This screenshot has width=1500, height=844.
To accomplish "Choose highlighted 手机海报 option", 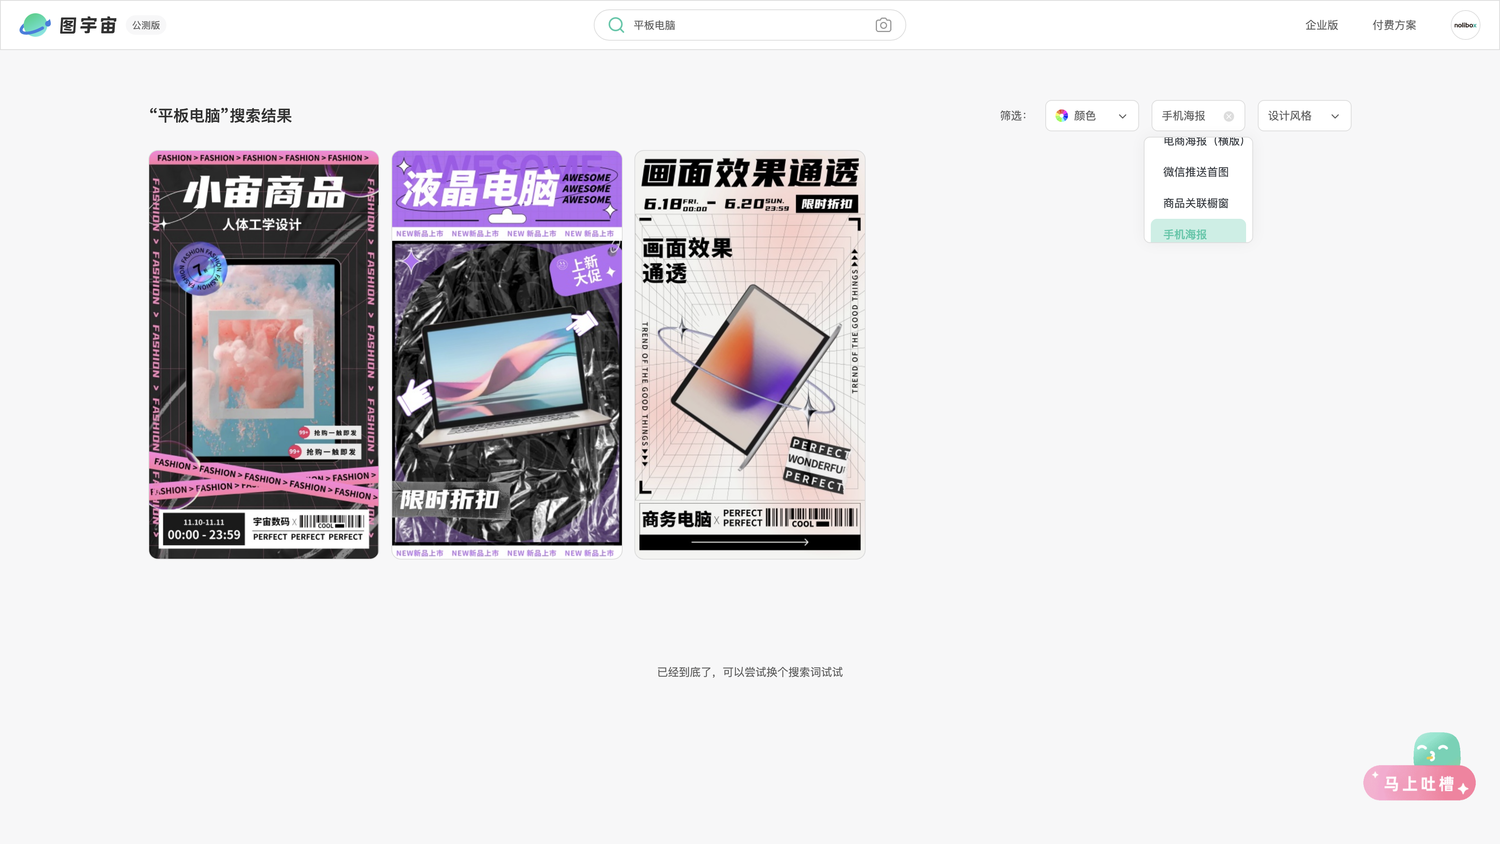I will tap(1198, 232).
